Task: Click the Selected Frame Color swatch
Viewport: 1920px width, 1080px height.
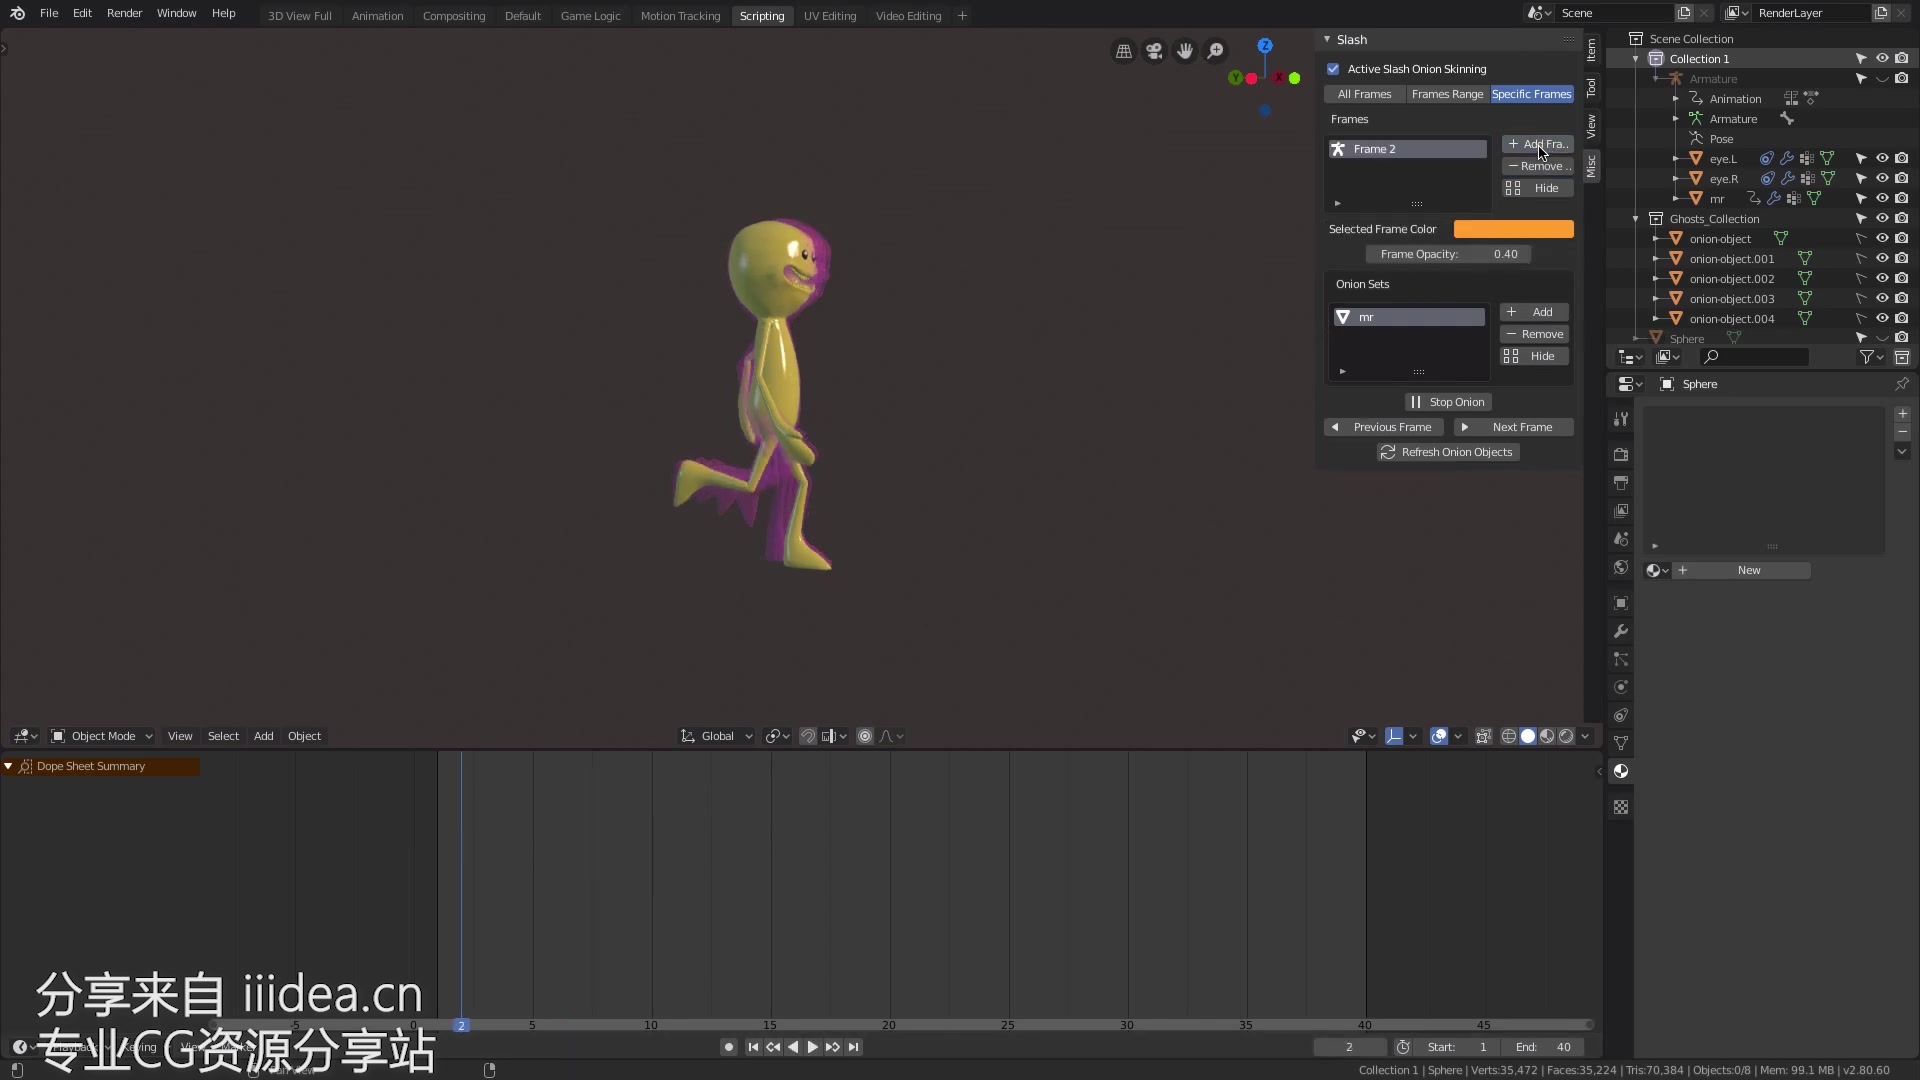Action: (1513, 228)
